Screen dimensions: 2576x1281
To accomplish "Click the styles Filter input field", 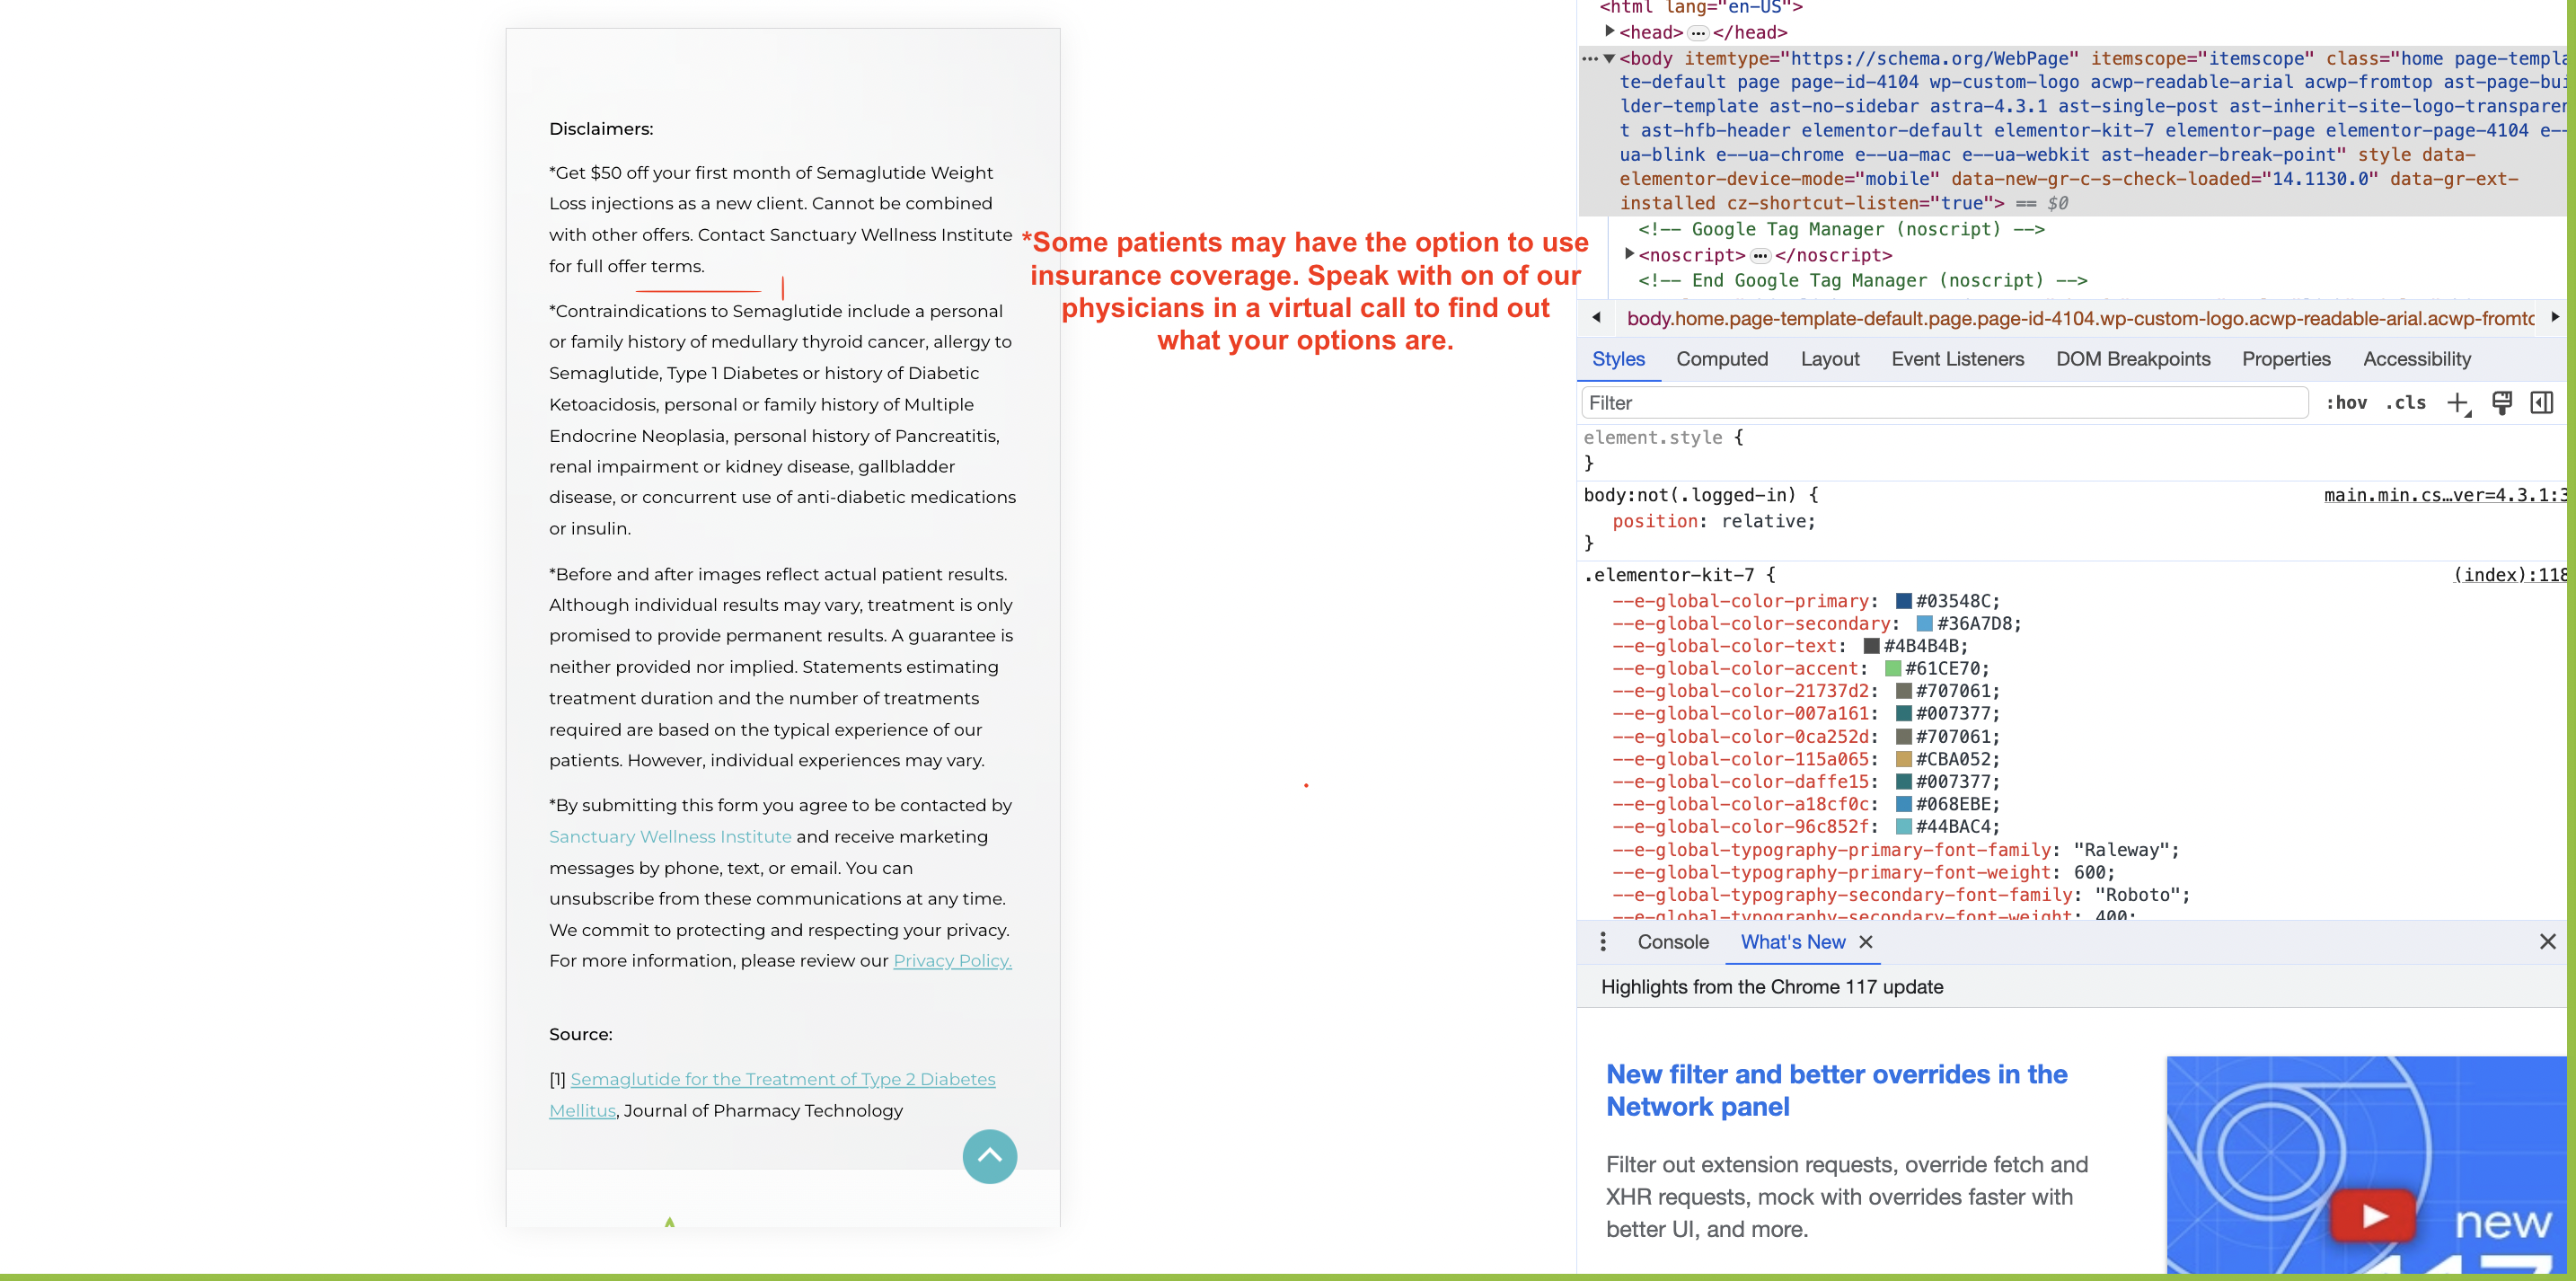I will pos(1944,403).
